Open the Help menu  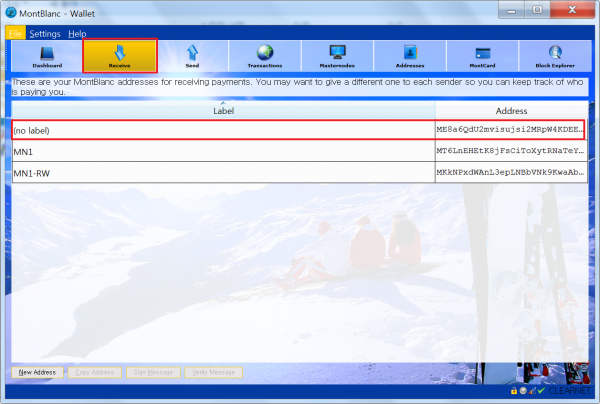point(77,34)
